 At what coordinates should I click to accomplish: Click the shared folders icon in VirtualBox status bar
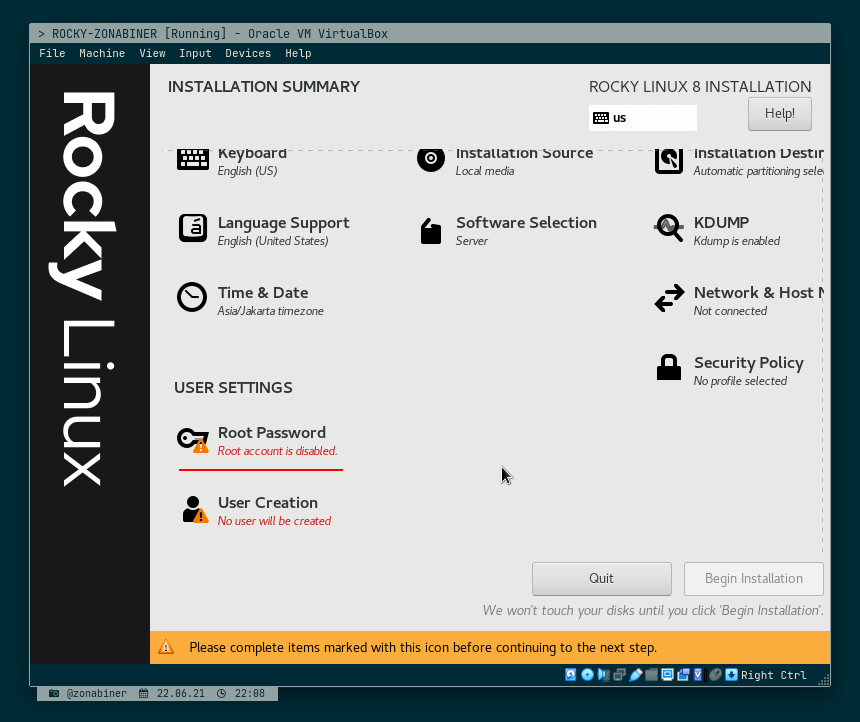(652, 675)
